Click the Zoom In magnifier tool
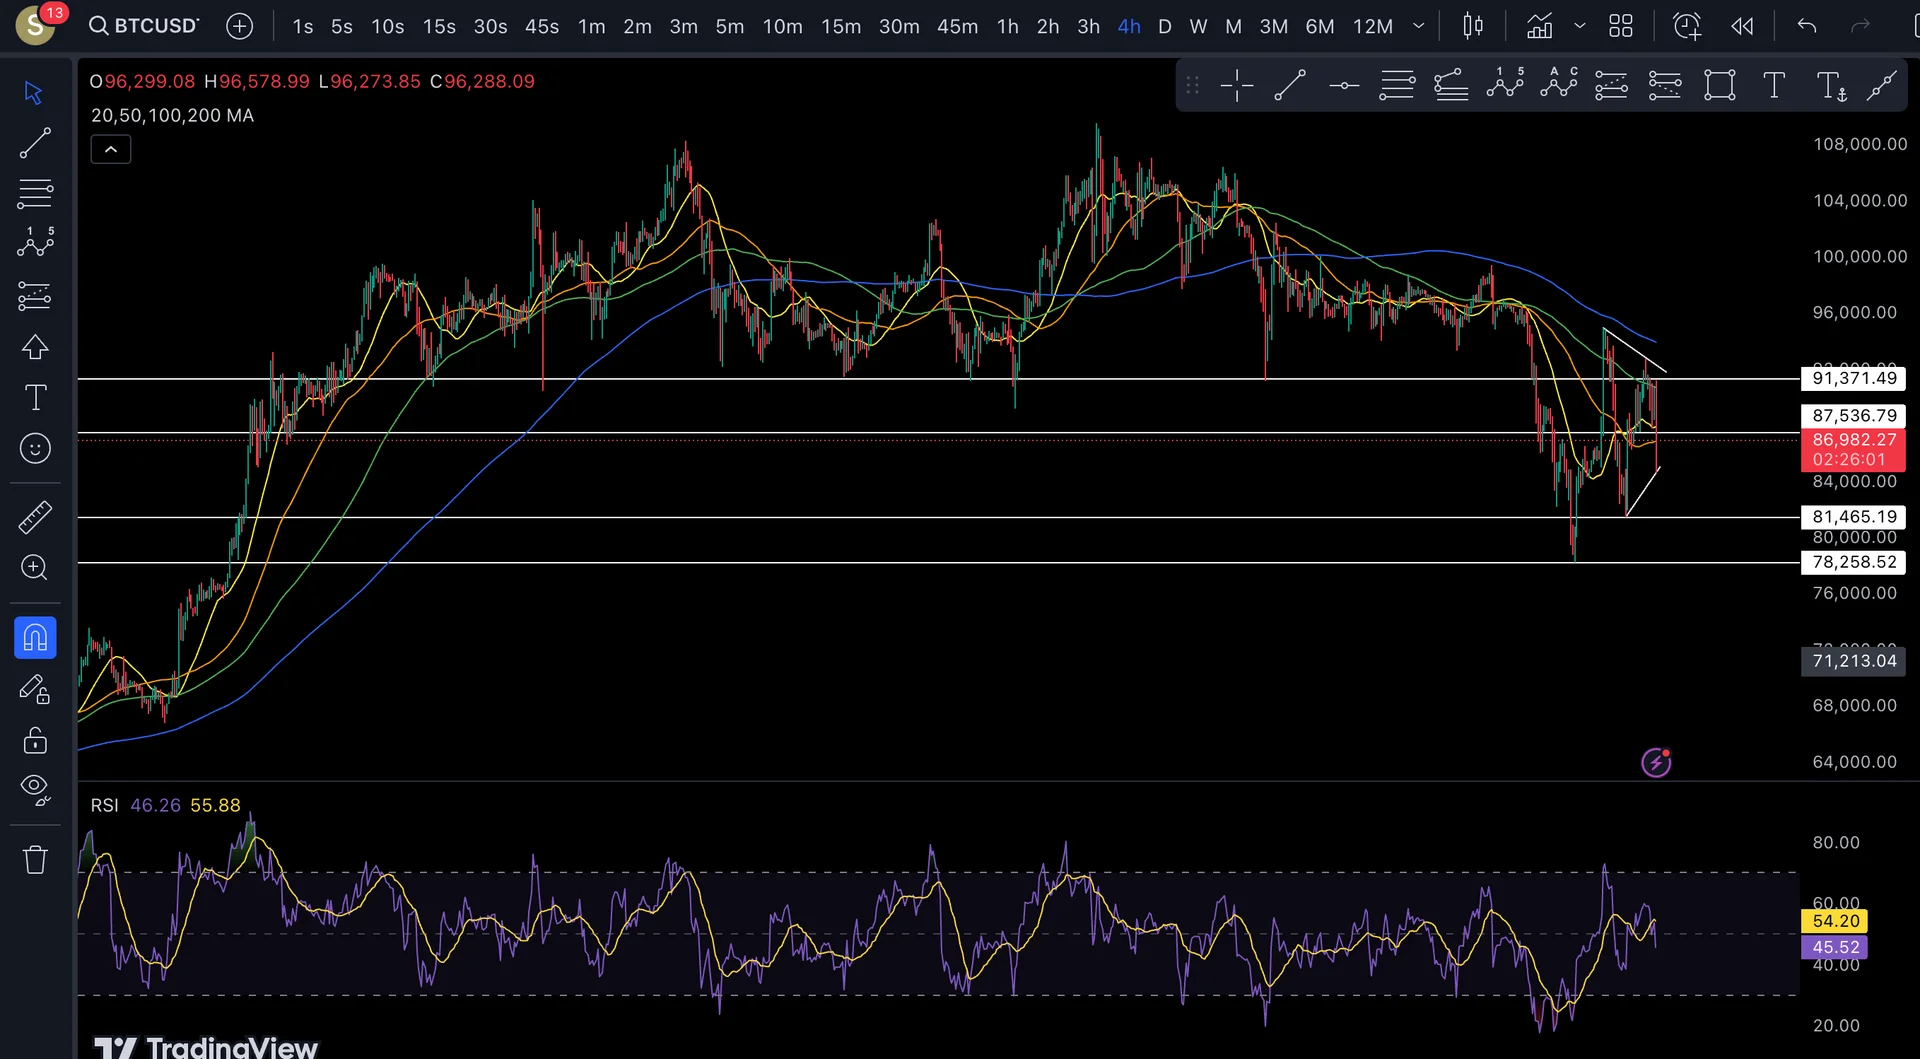 (35, 568)
